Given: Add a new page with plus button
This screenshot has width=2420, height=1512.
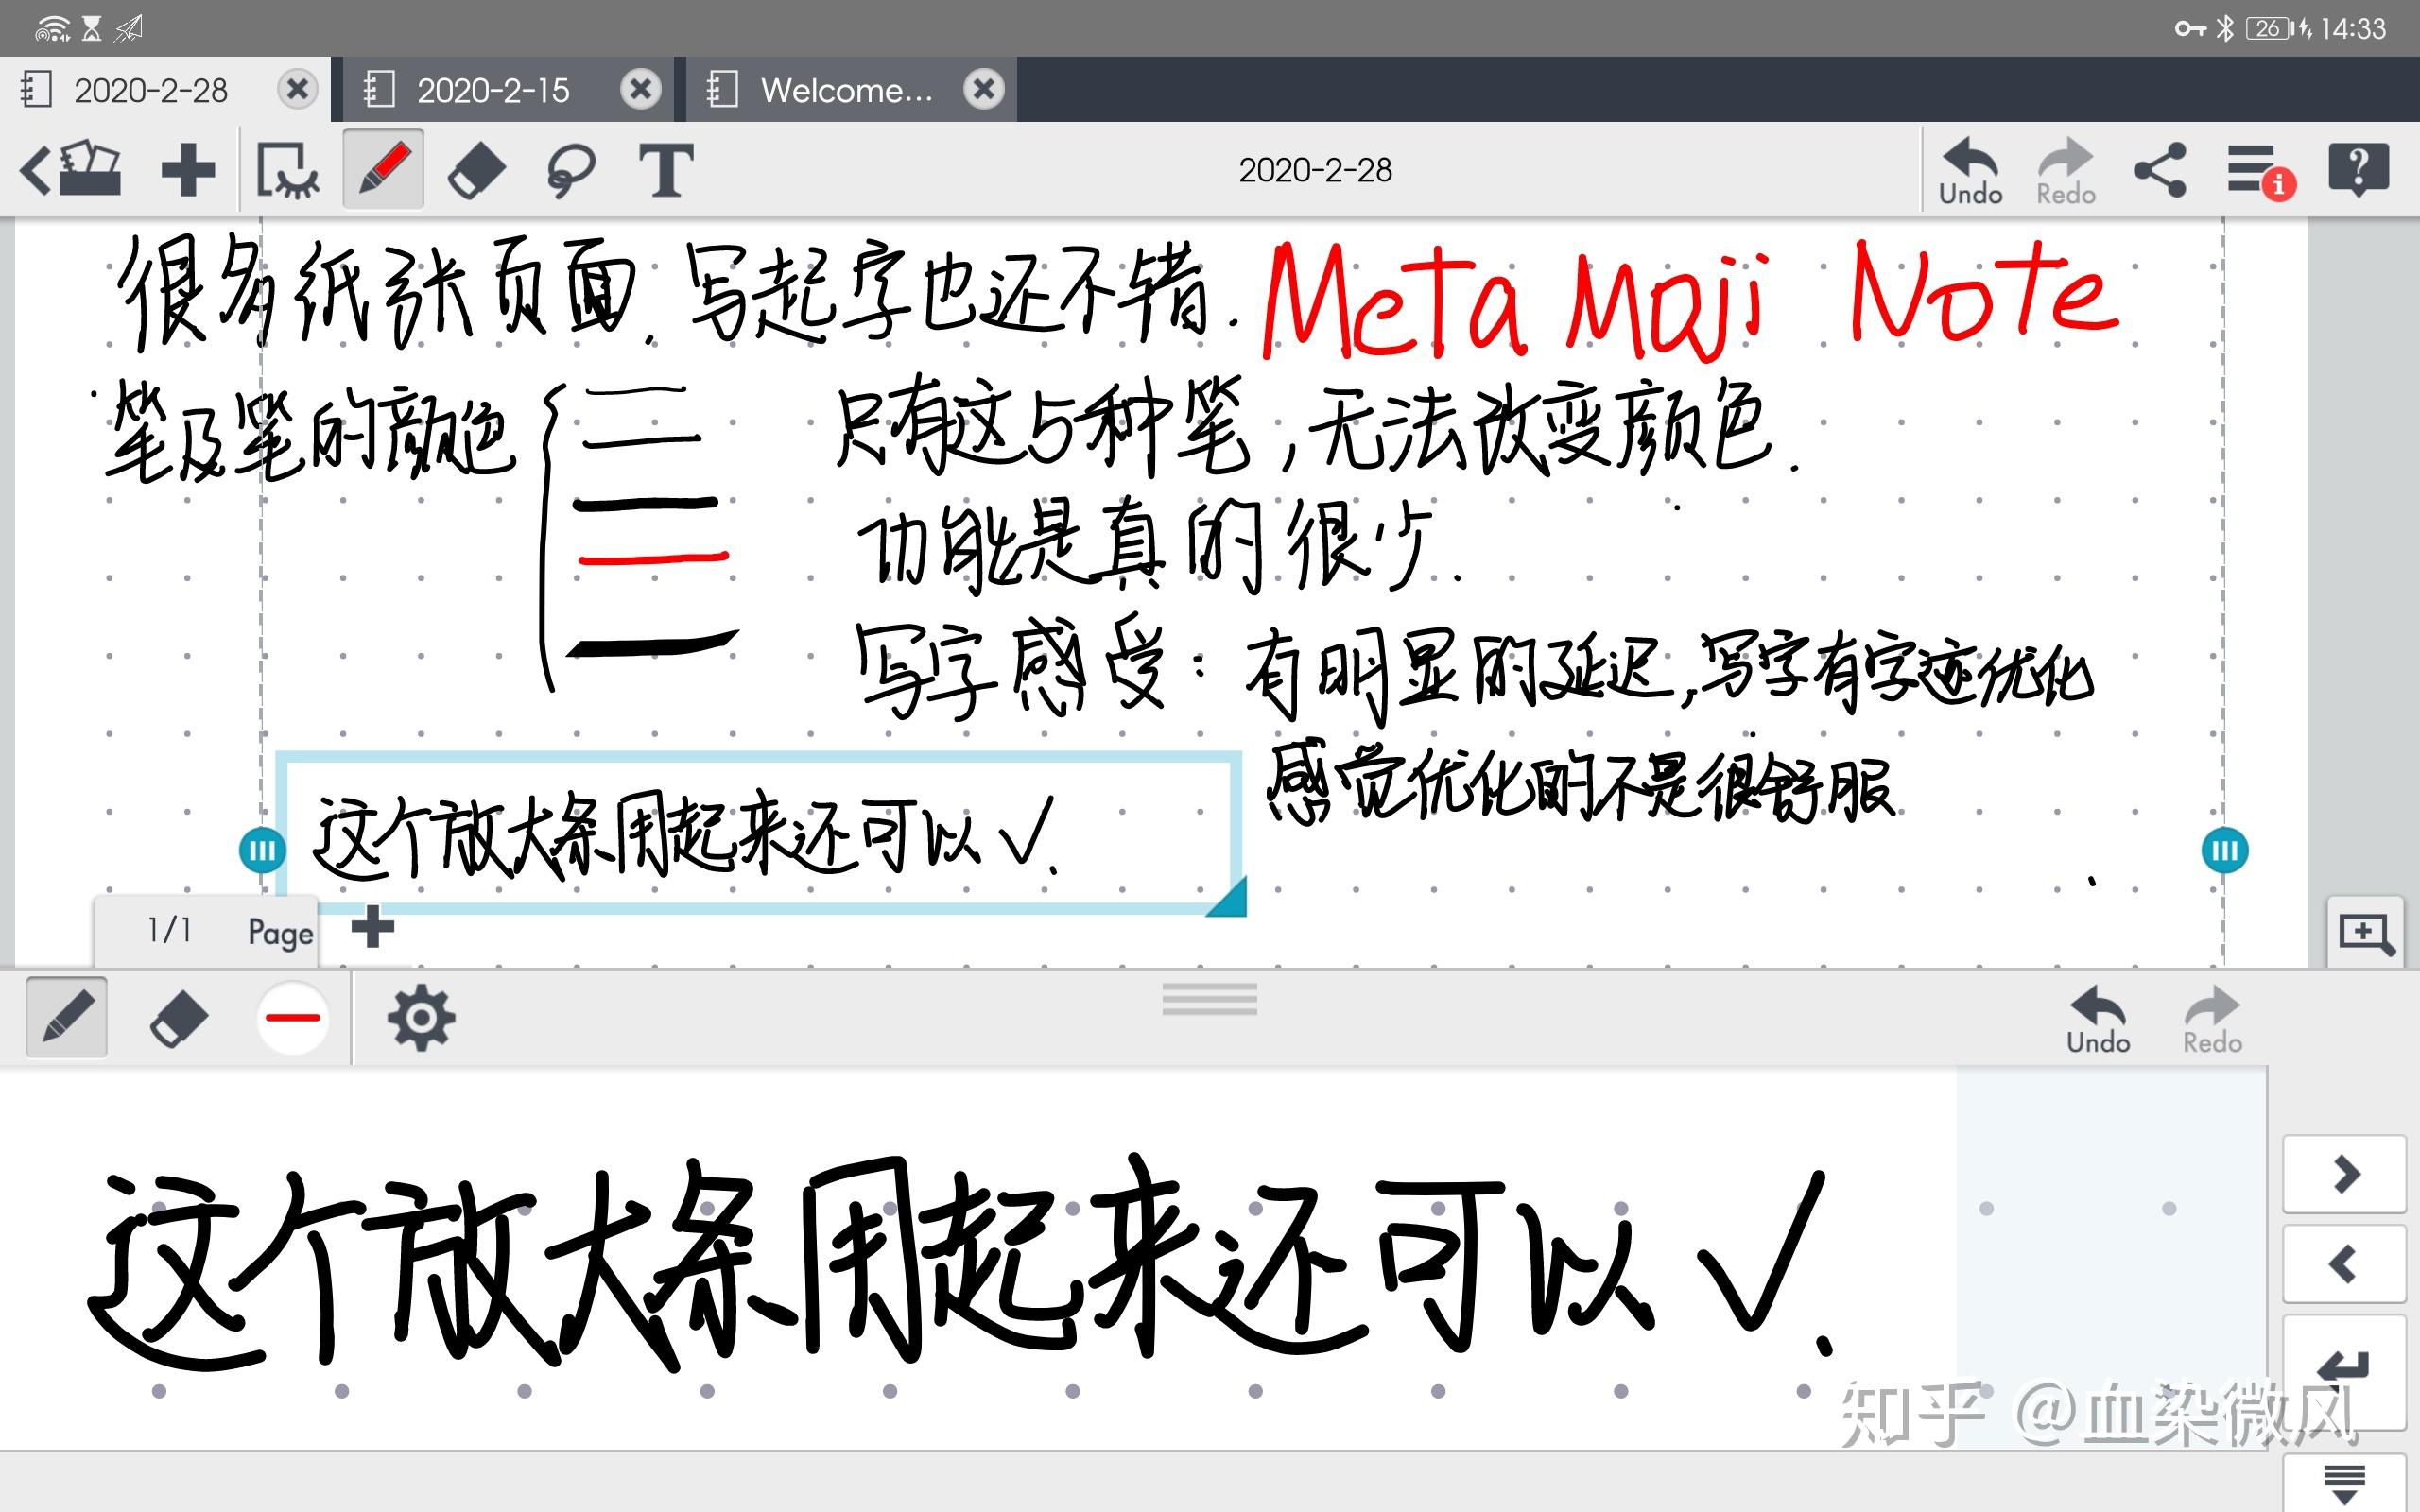Looking at the screenshot, I should (x=373, y=927).
